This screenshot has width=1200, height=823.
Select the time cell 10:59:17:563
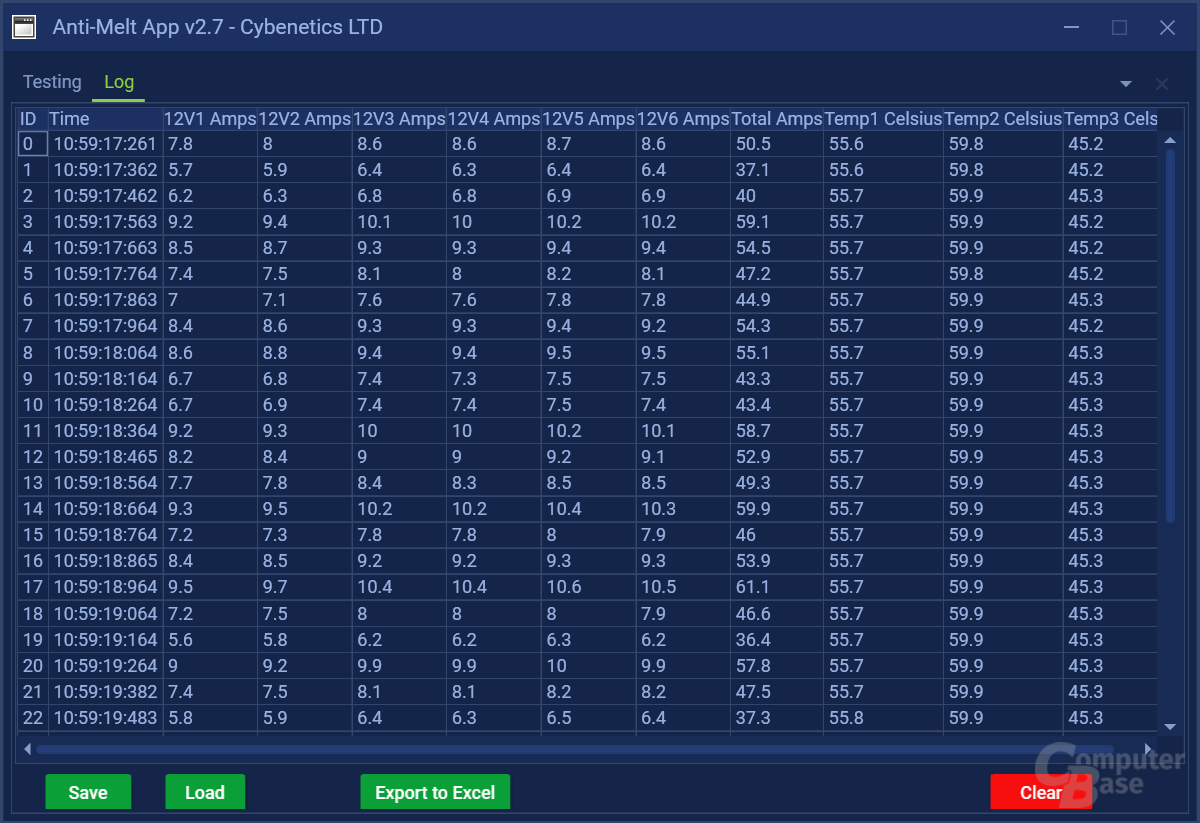coord(105,222)
